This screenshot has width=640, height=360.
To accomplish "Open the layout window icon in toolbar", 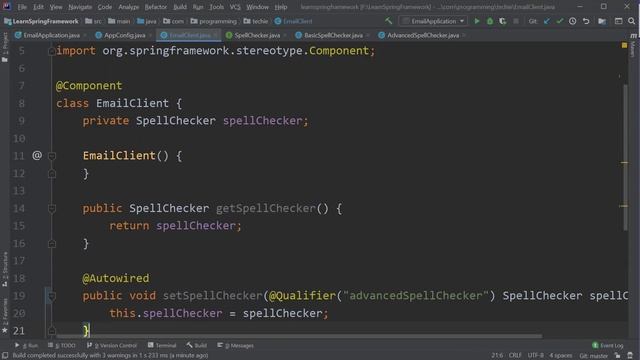I will click(618, 21).
